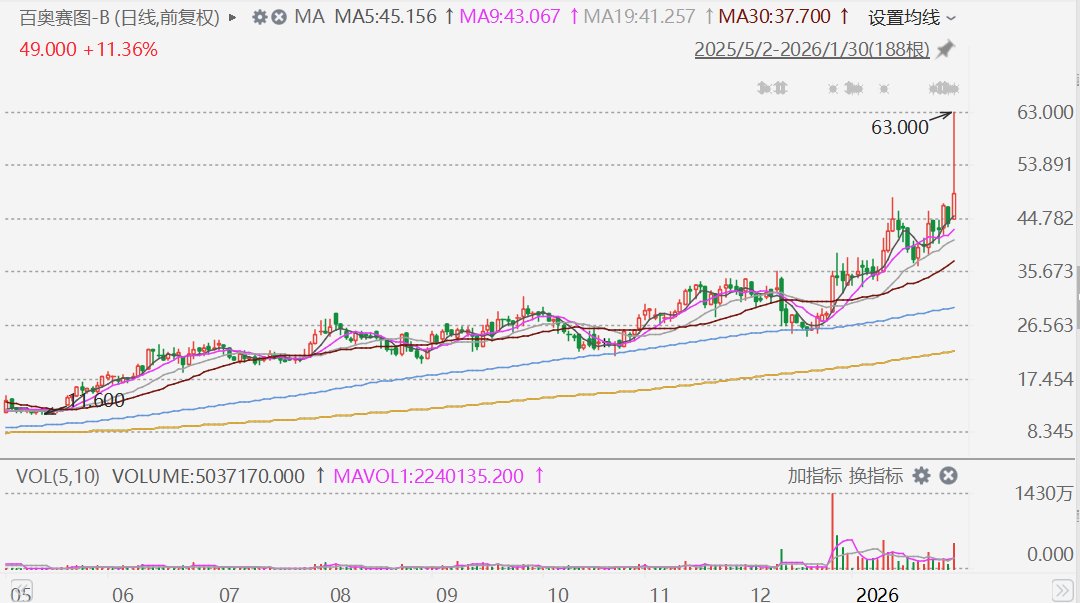
Task: Open the 设置均线 dropdown
Action: (910, 17)
